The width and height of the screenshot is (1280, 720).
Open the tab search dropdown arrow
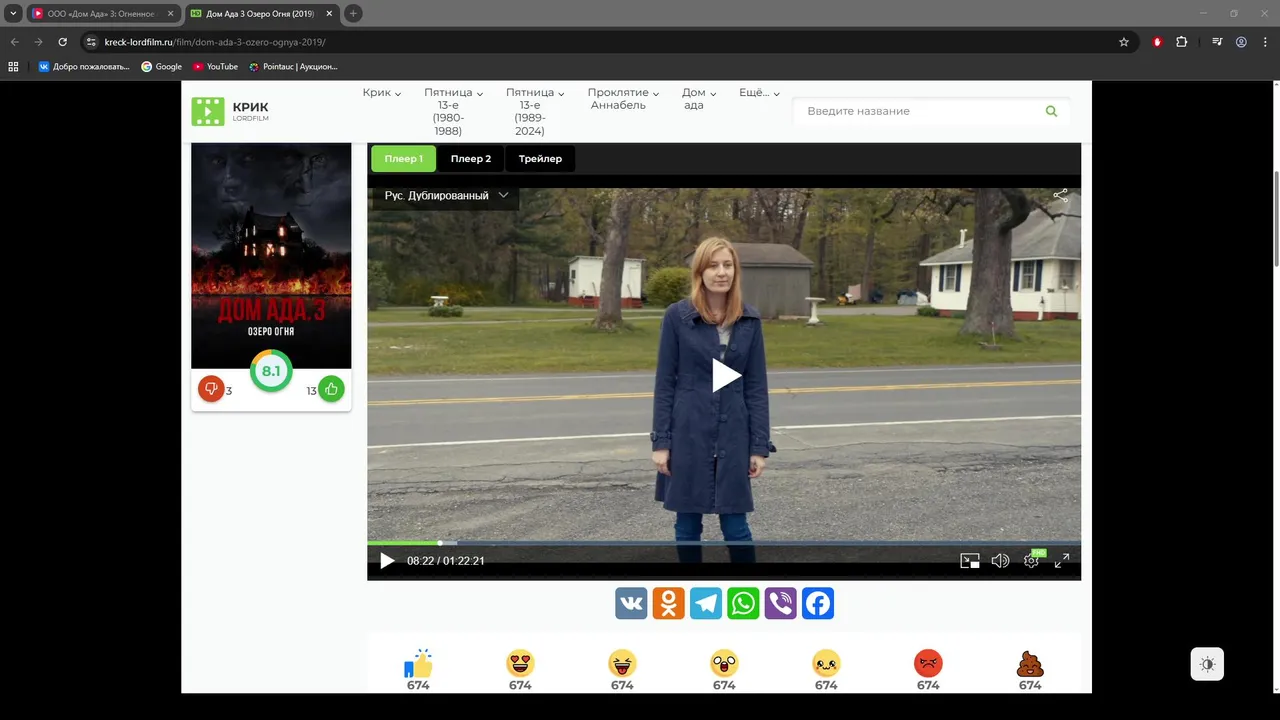13,13
